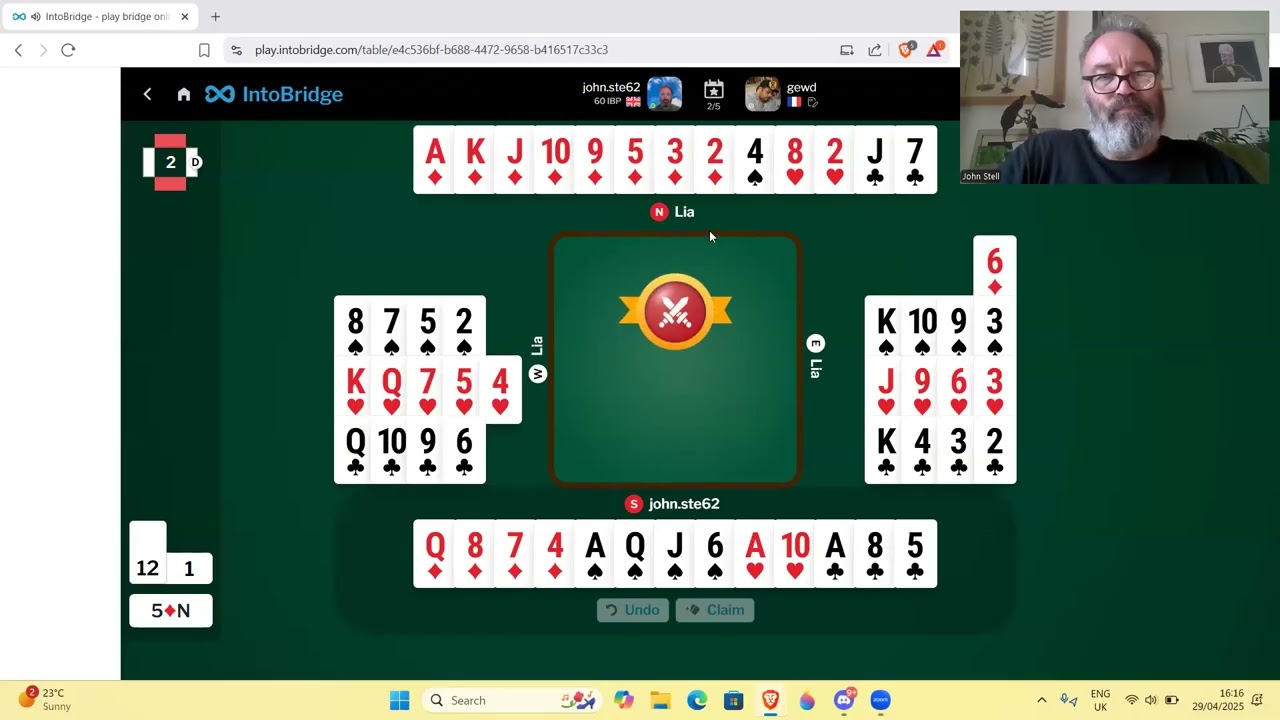
Task: Open Microsoft Store from the taskbar
Action: (734, 700)
